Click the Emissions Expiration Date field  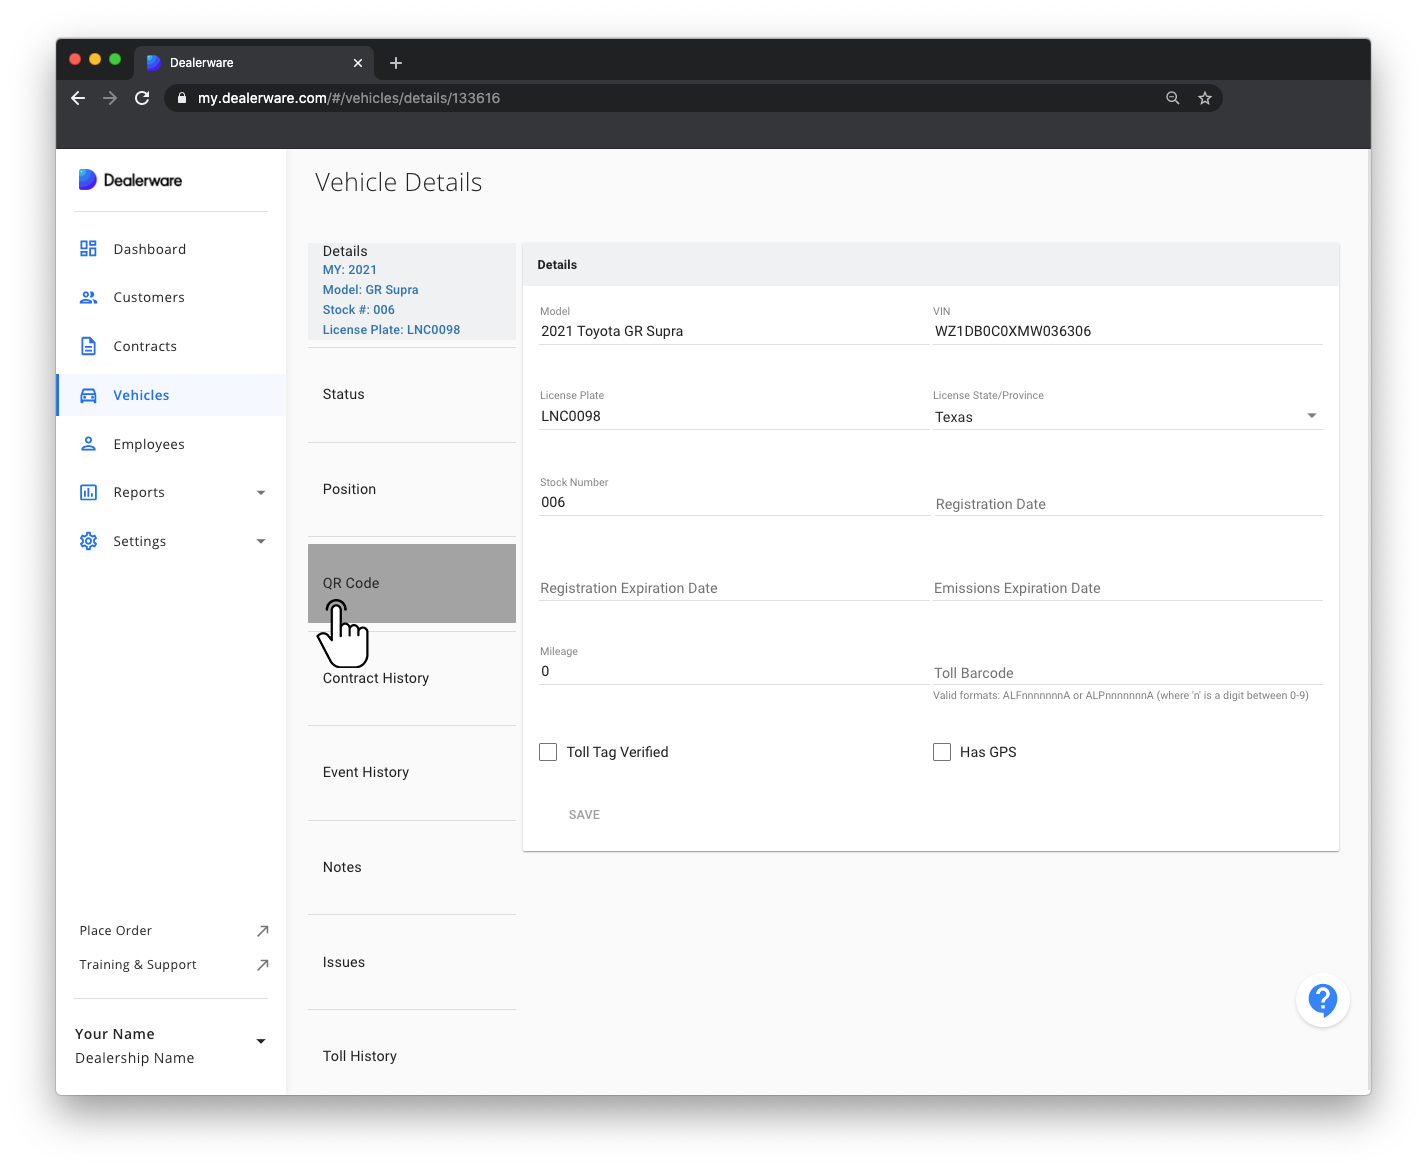pos(1128,588)
